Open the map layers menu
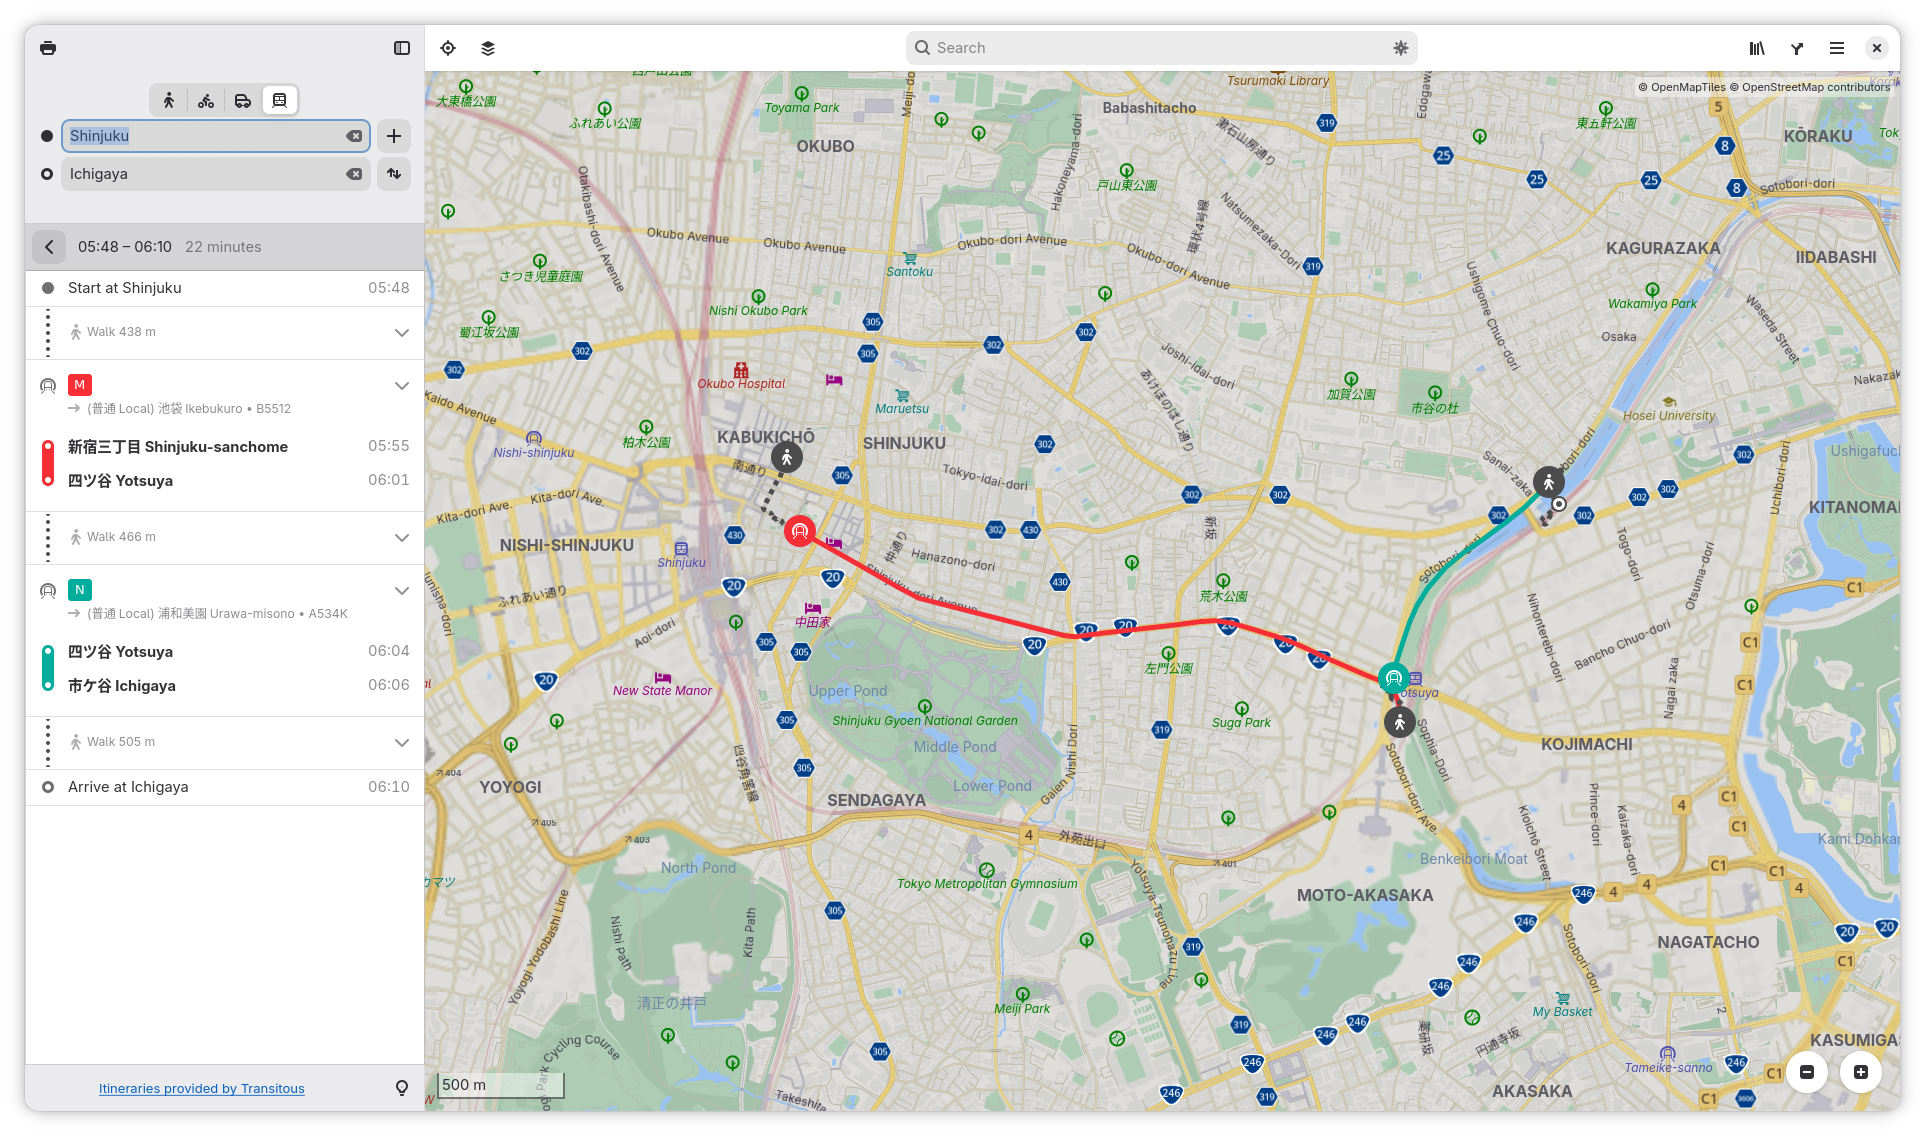1925x1136 pixels. point(488,48)
